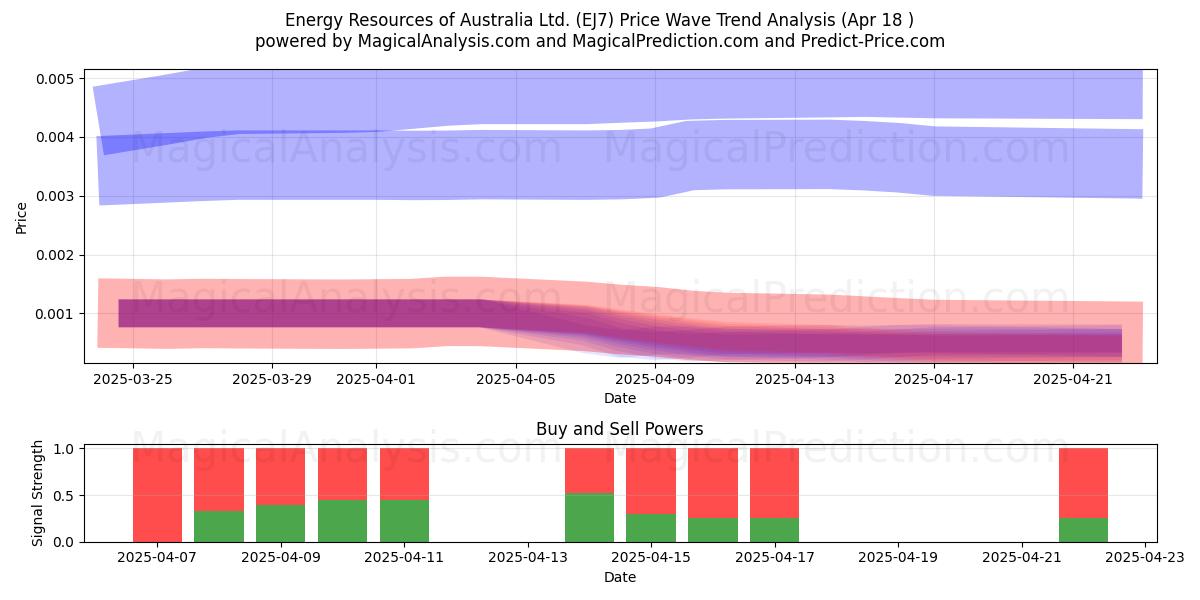
Task: Click the 2025-04-11 tick in the signal chart
Action: click(404, 558)
